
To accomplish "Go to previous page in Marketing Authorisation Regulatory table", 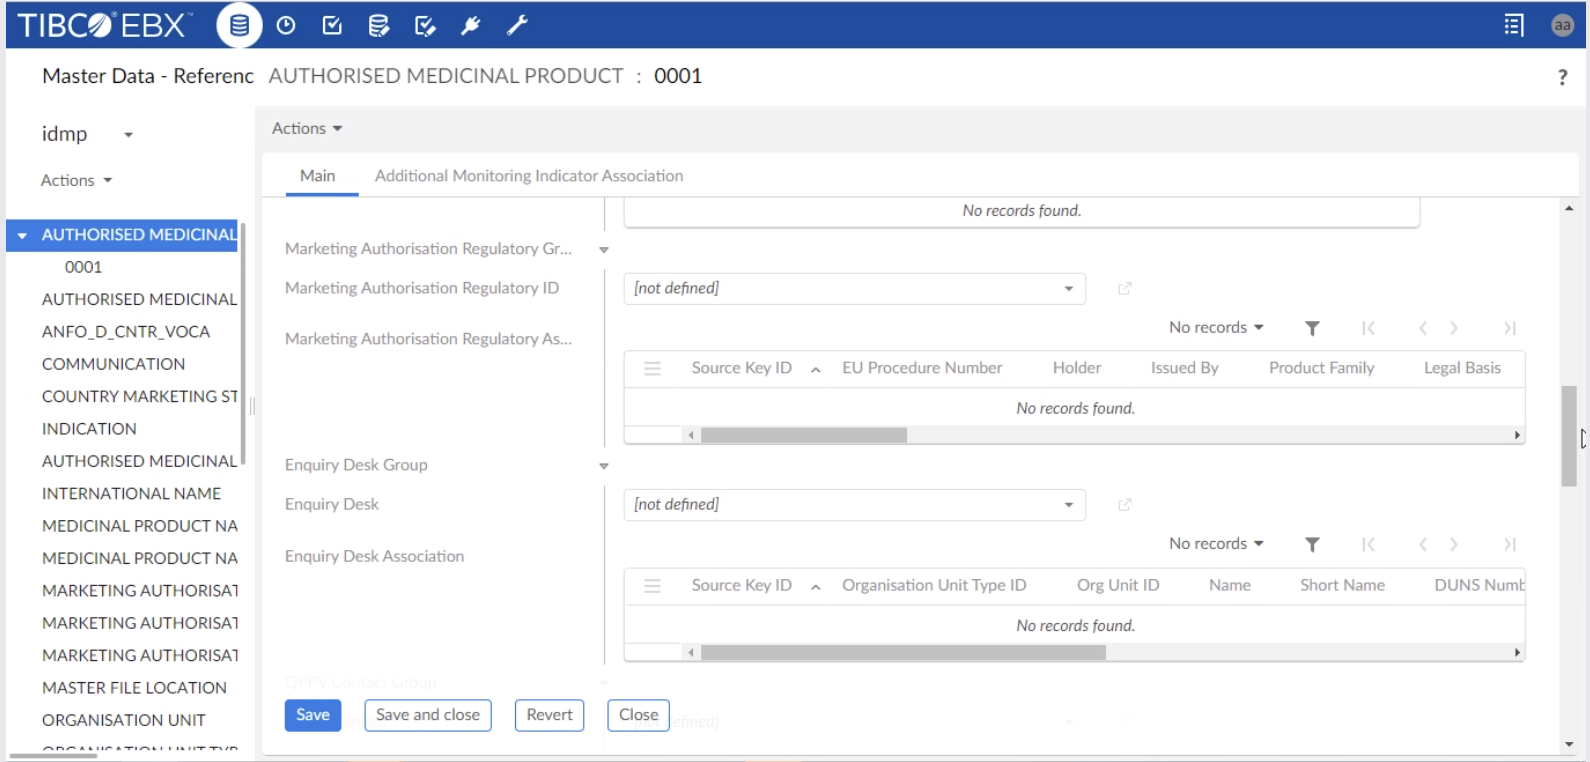I will pos(1422,328).
